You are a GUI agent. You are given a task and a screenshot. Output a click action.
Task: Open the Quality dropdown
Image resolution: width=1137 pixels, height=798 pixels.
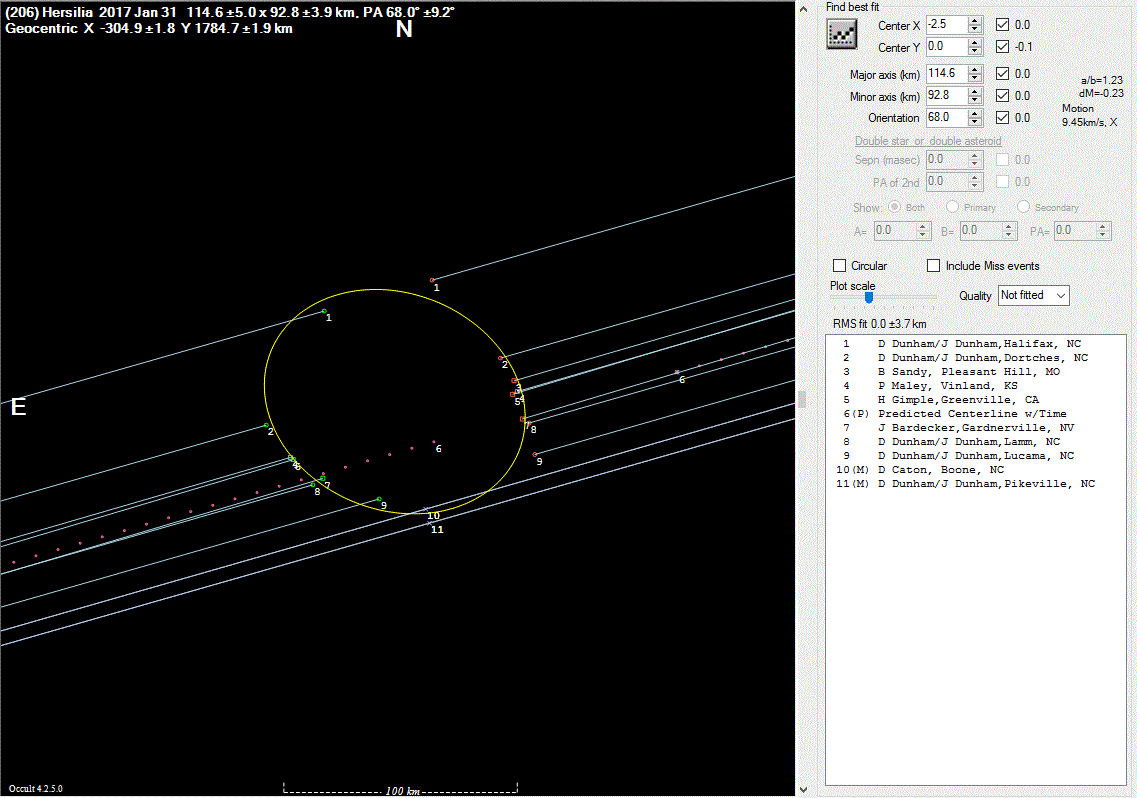pyautogui.click(x=1033, y=295)
